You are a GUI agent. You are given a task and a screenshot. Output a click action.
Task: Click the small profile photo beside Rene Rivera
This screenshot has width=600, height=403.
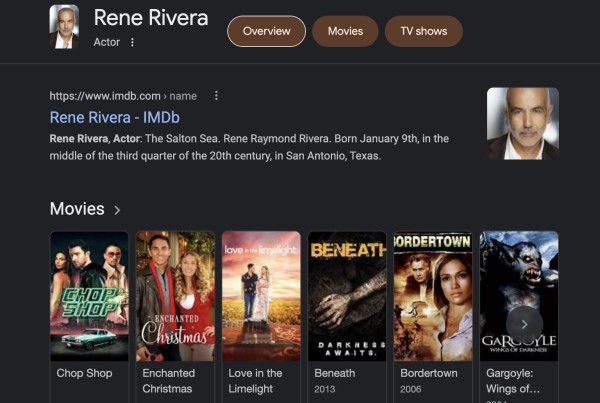(64, 27)
